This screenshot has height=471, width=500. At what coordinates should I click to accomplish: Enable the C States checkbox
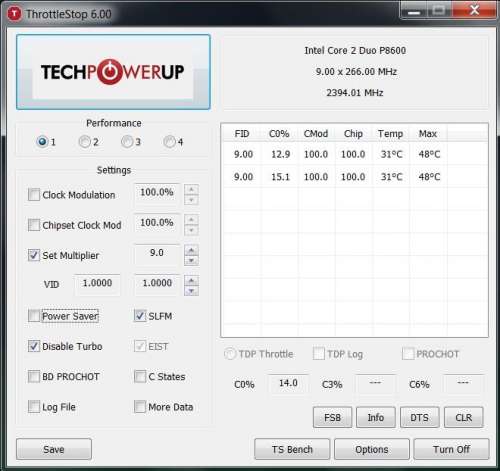[140, 376]
